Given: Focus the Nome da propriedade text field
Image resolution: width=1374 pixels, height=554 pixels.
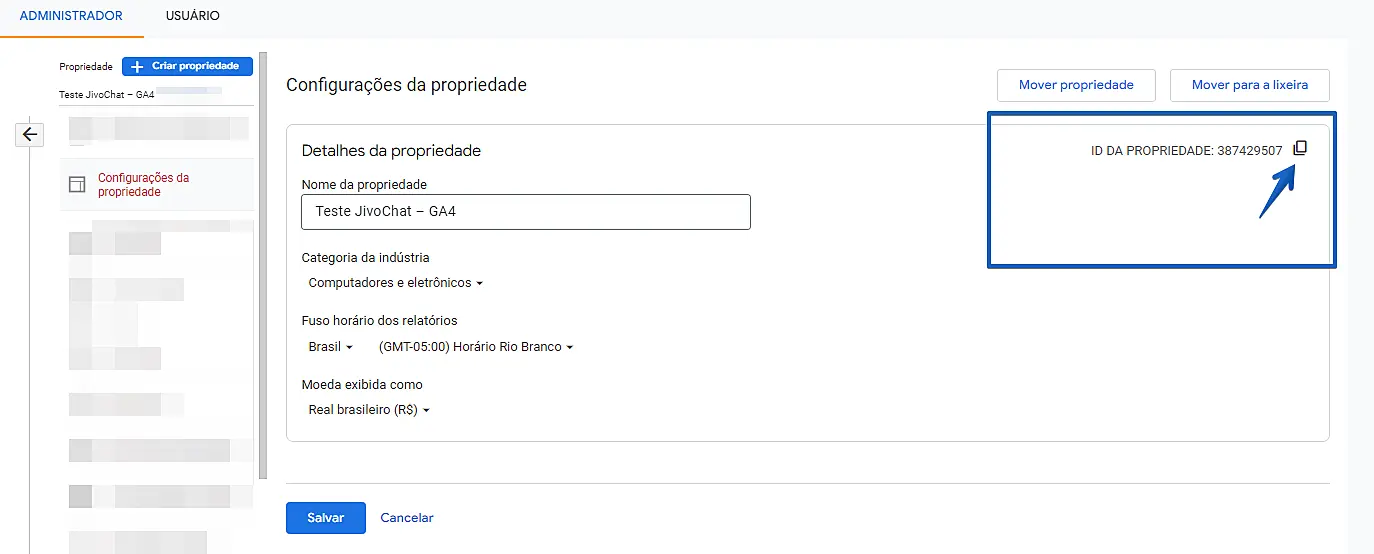Looking at the screenshot, I should coord(525,212).
